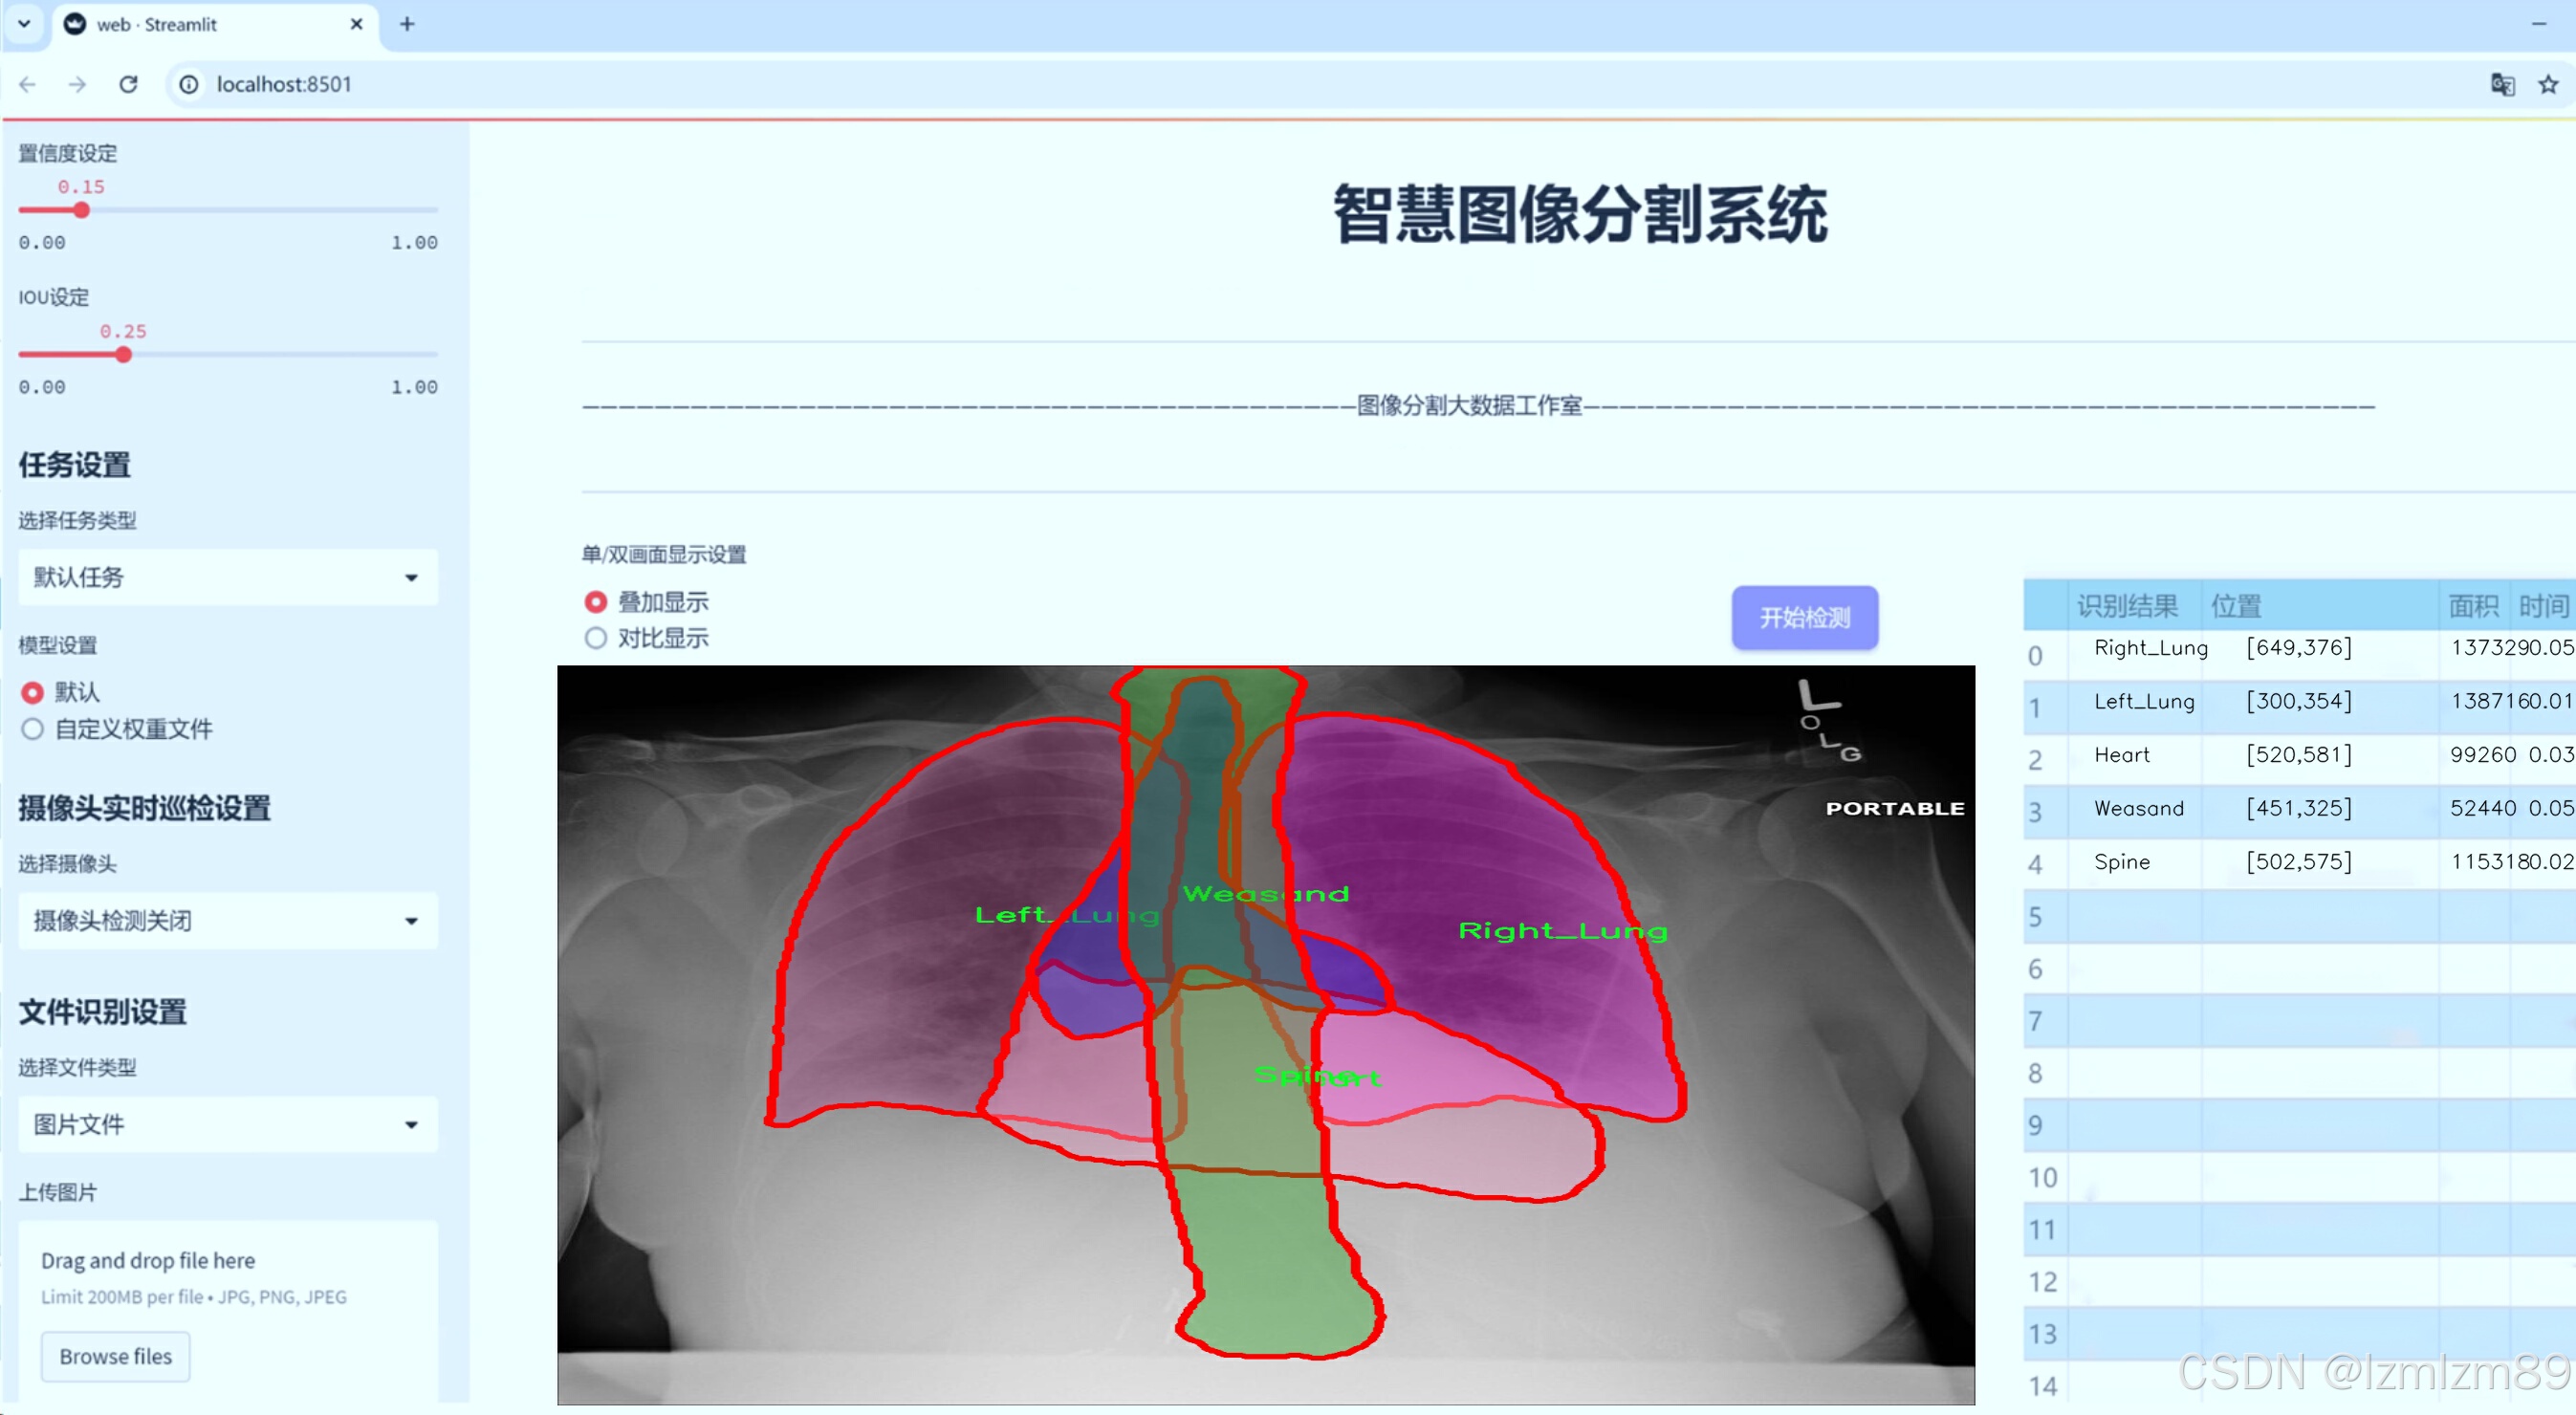This screenshot has width=2576, height=1415.
Task: Open the 摄像头检测关闭 camera dropdown
Action: pos(228,920)
